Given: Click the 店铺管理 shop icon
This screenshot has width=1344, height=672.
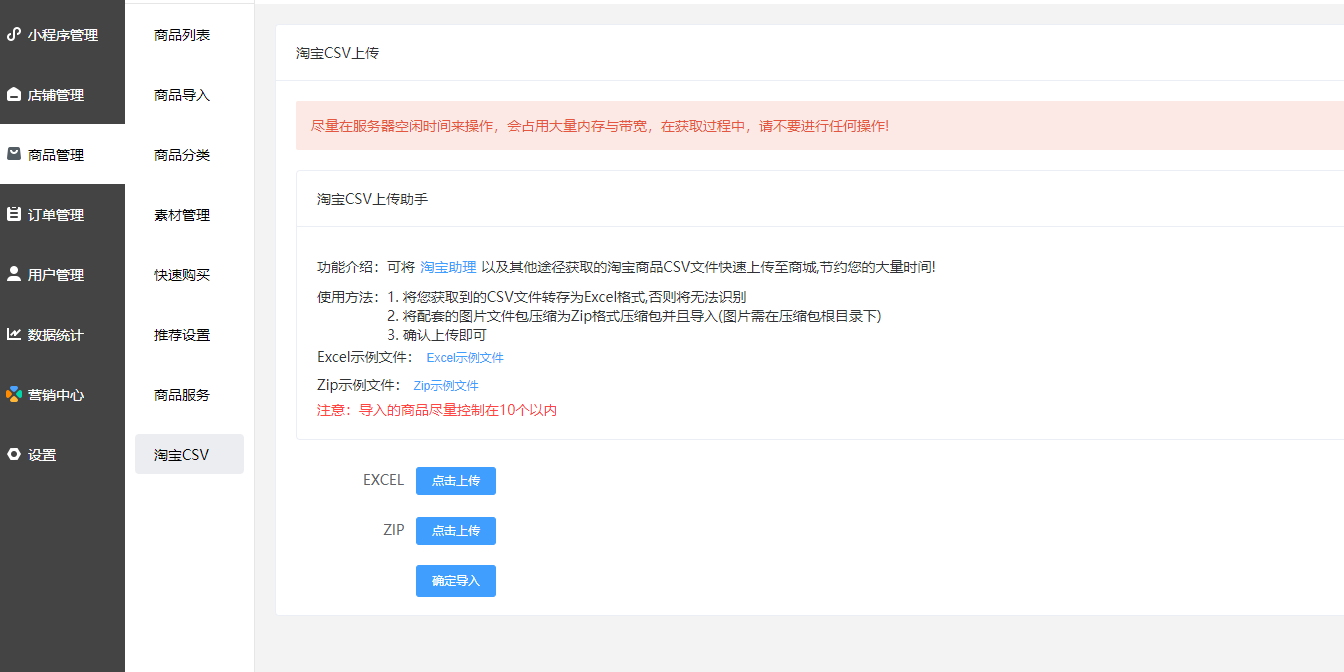Looking at the screenshot, I should [x=14, y=94].
